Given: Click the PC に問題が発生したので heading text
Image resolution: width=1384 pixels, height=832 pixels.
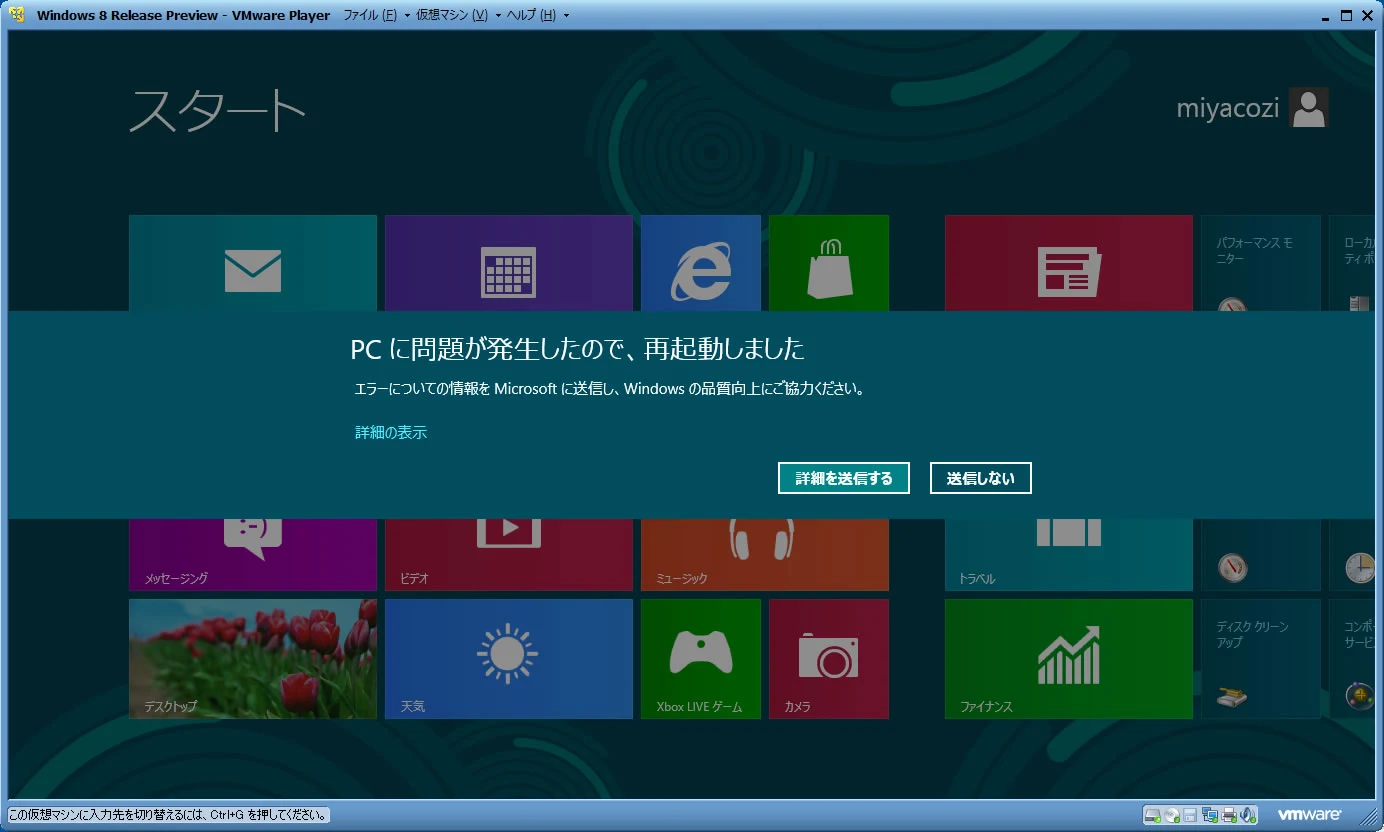Looking at the screenshot, I should tap(577, 349).
